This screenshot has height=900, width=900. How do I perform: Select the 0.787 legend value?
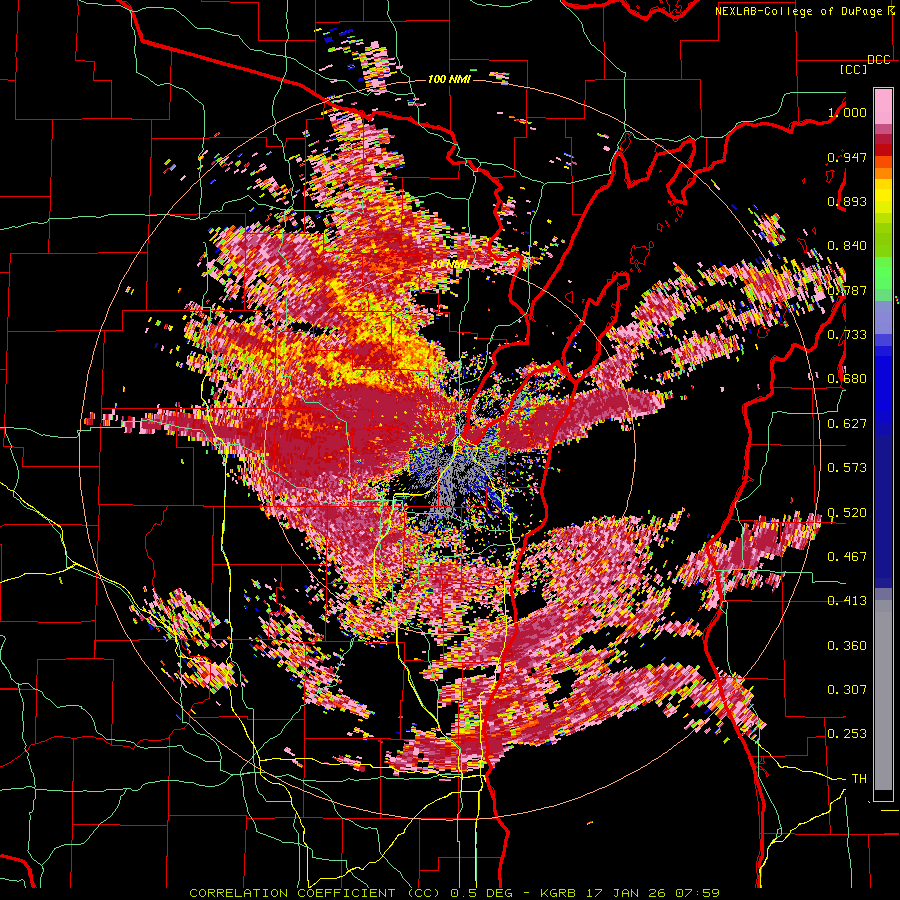(x=847, y=290)
